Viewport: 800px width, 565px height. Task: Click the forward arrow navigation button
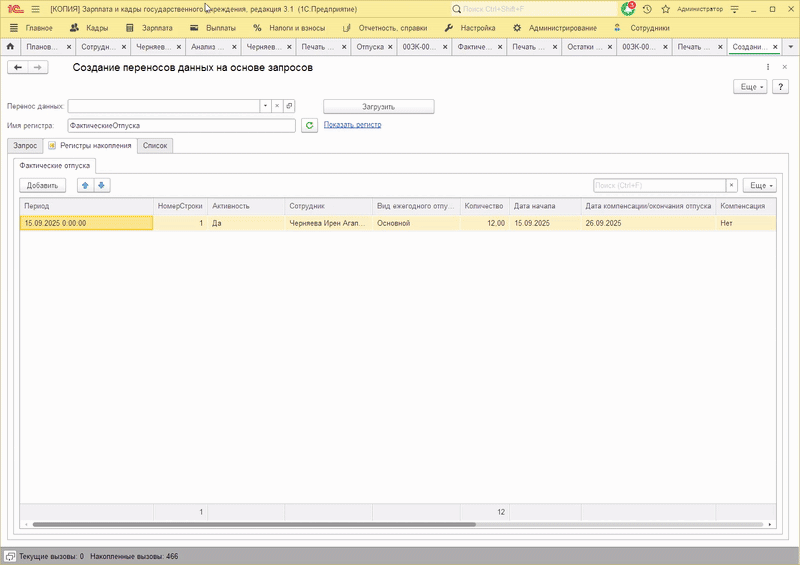38,67
